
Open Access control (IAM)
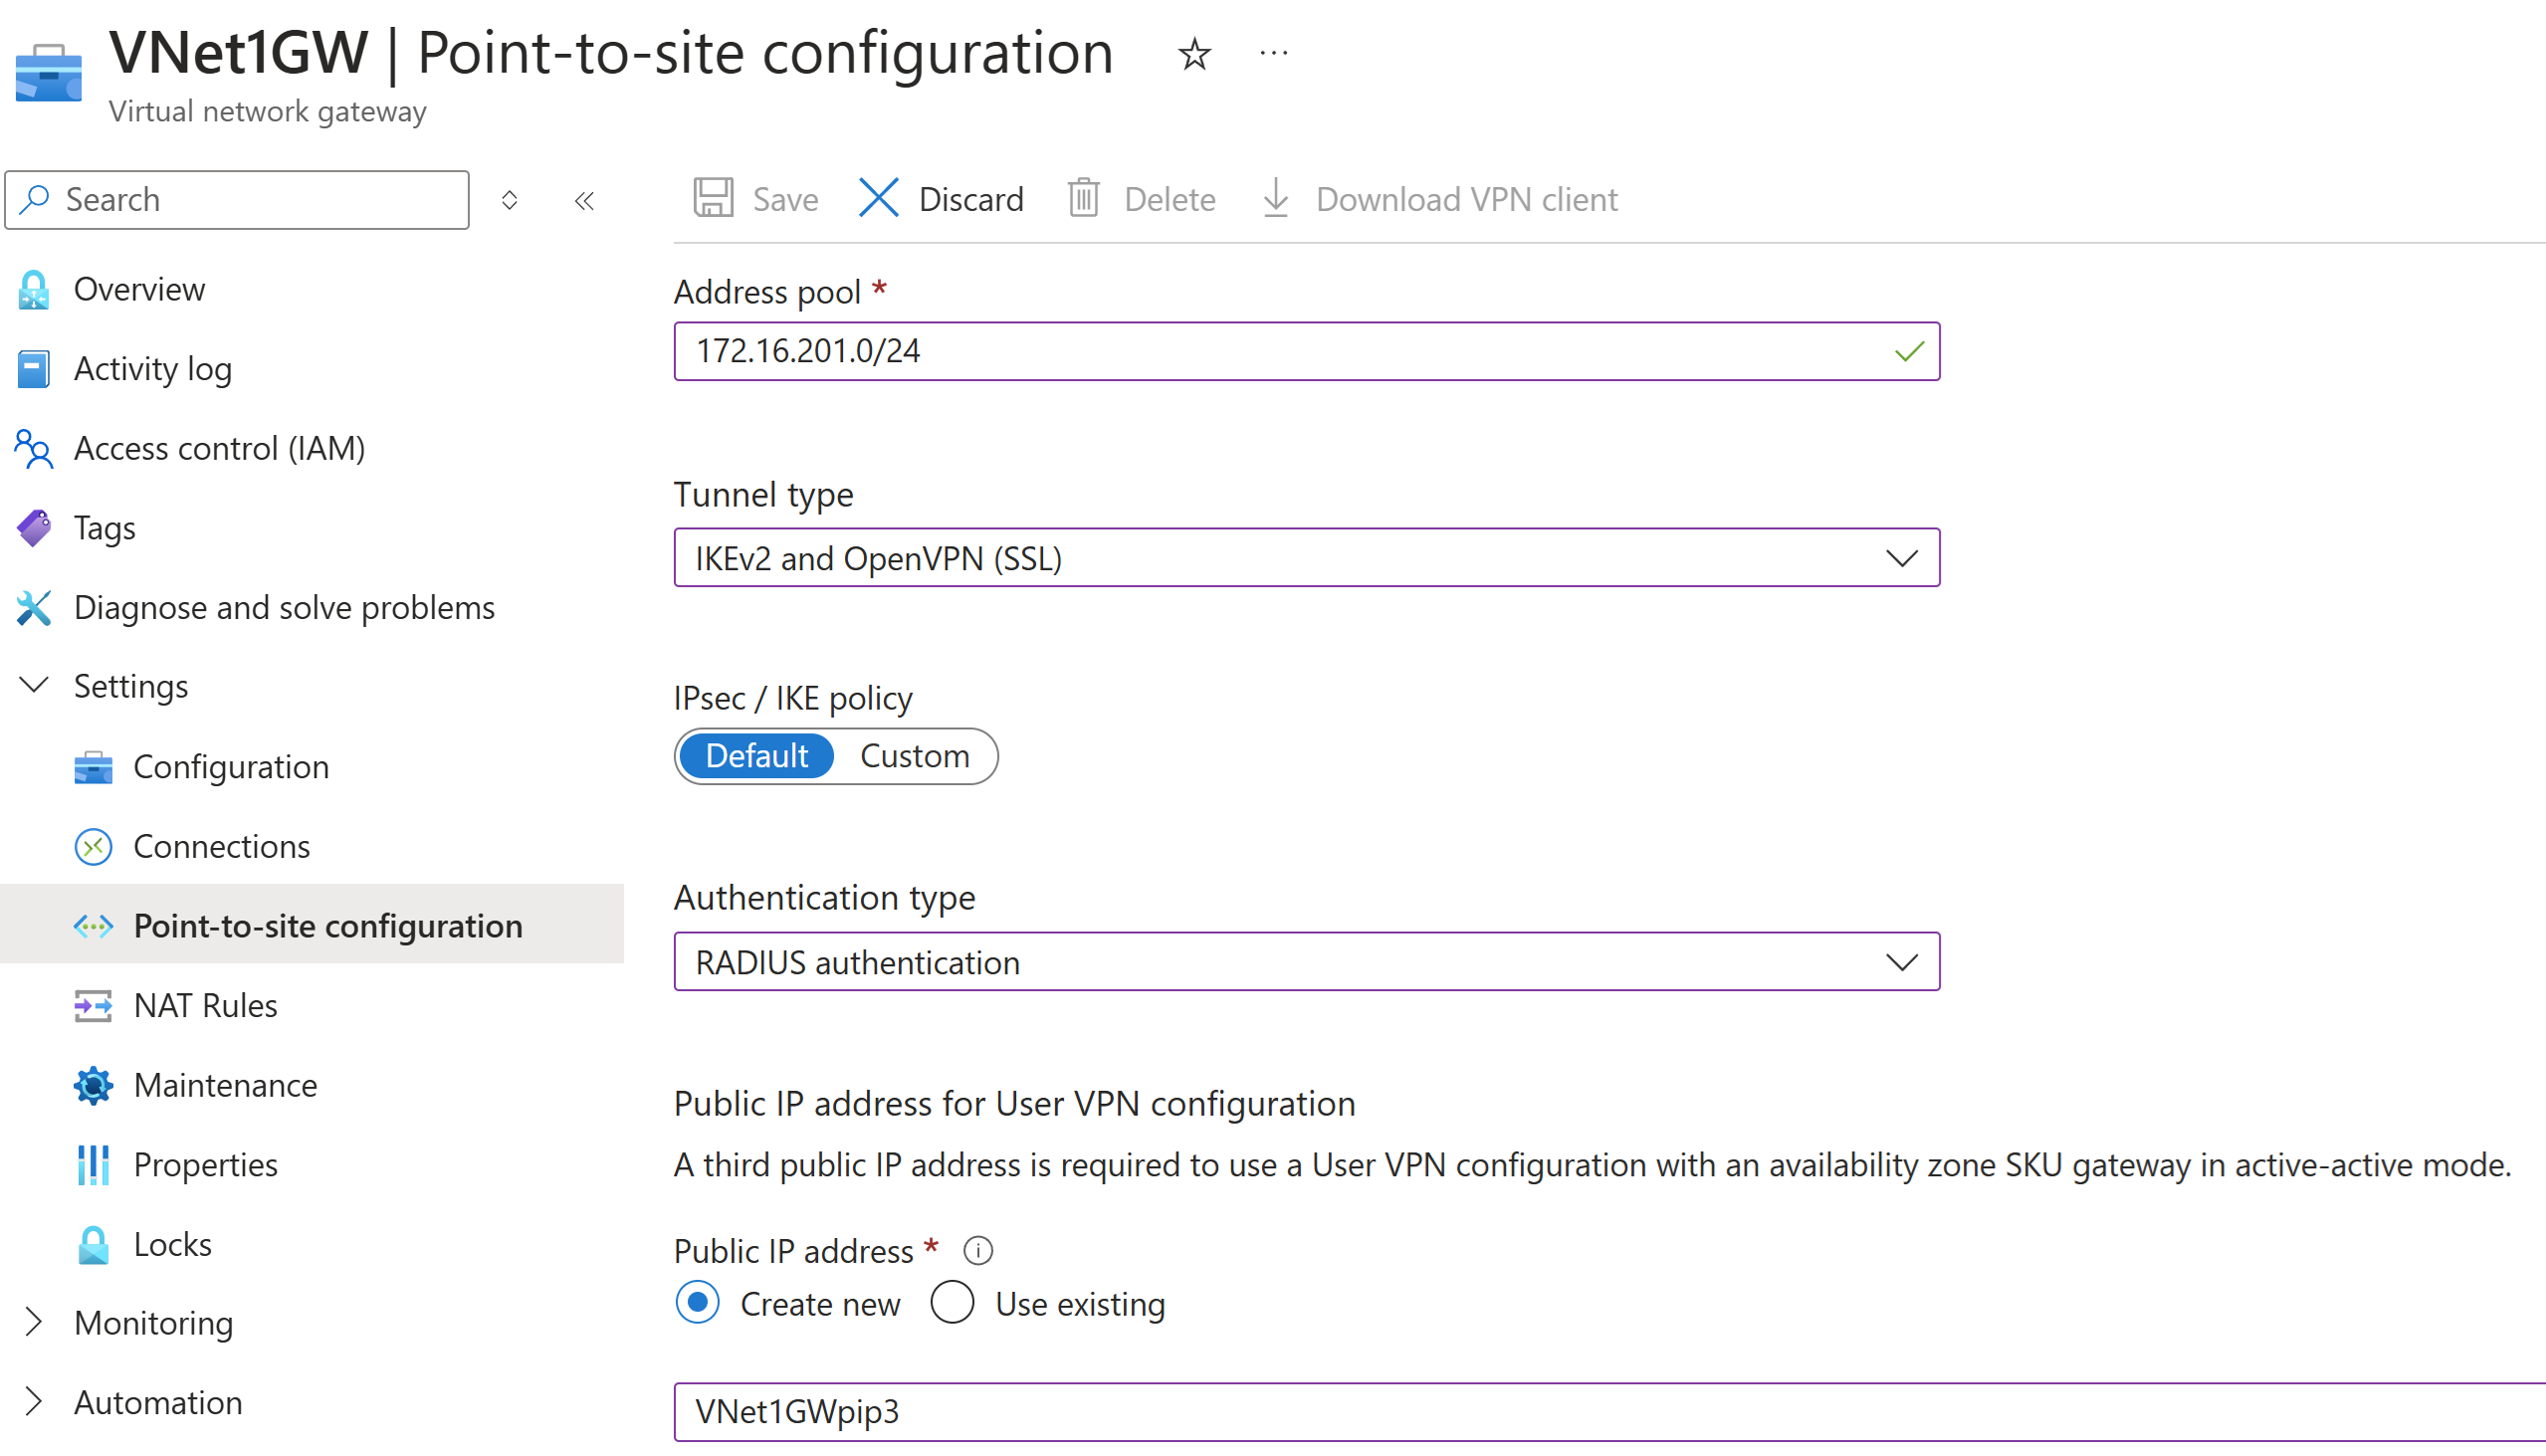point(33,448)
